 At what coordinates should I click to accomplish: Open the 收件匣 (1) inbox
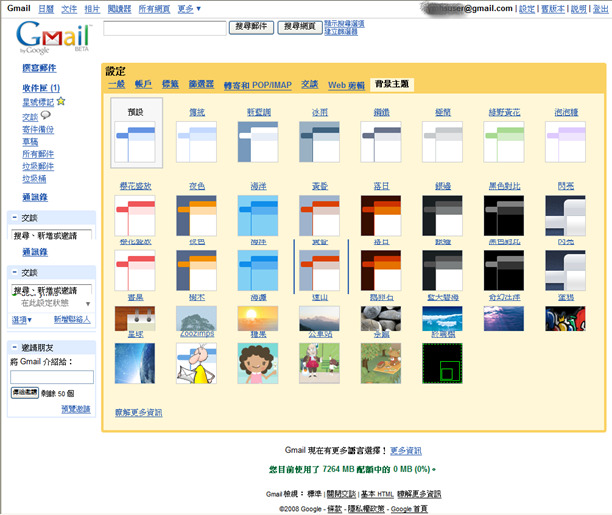(x=41, y=88)
